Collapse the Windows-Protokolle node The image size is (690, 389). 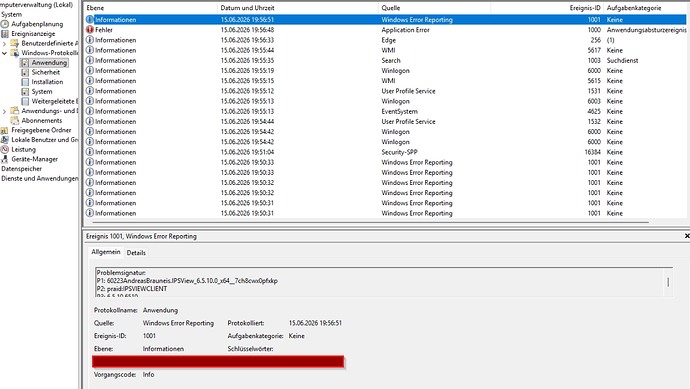4,53
